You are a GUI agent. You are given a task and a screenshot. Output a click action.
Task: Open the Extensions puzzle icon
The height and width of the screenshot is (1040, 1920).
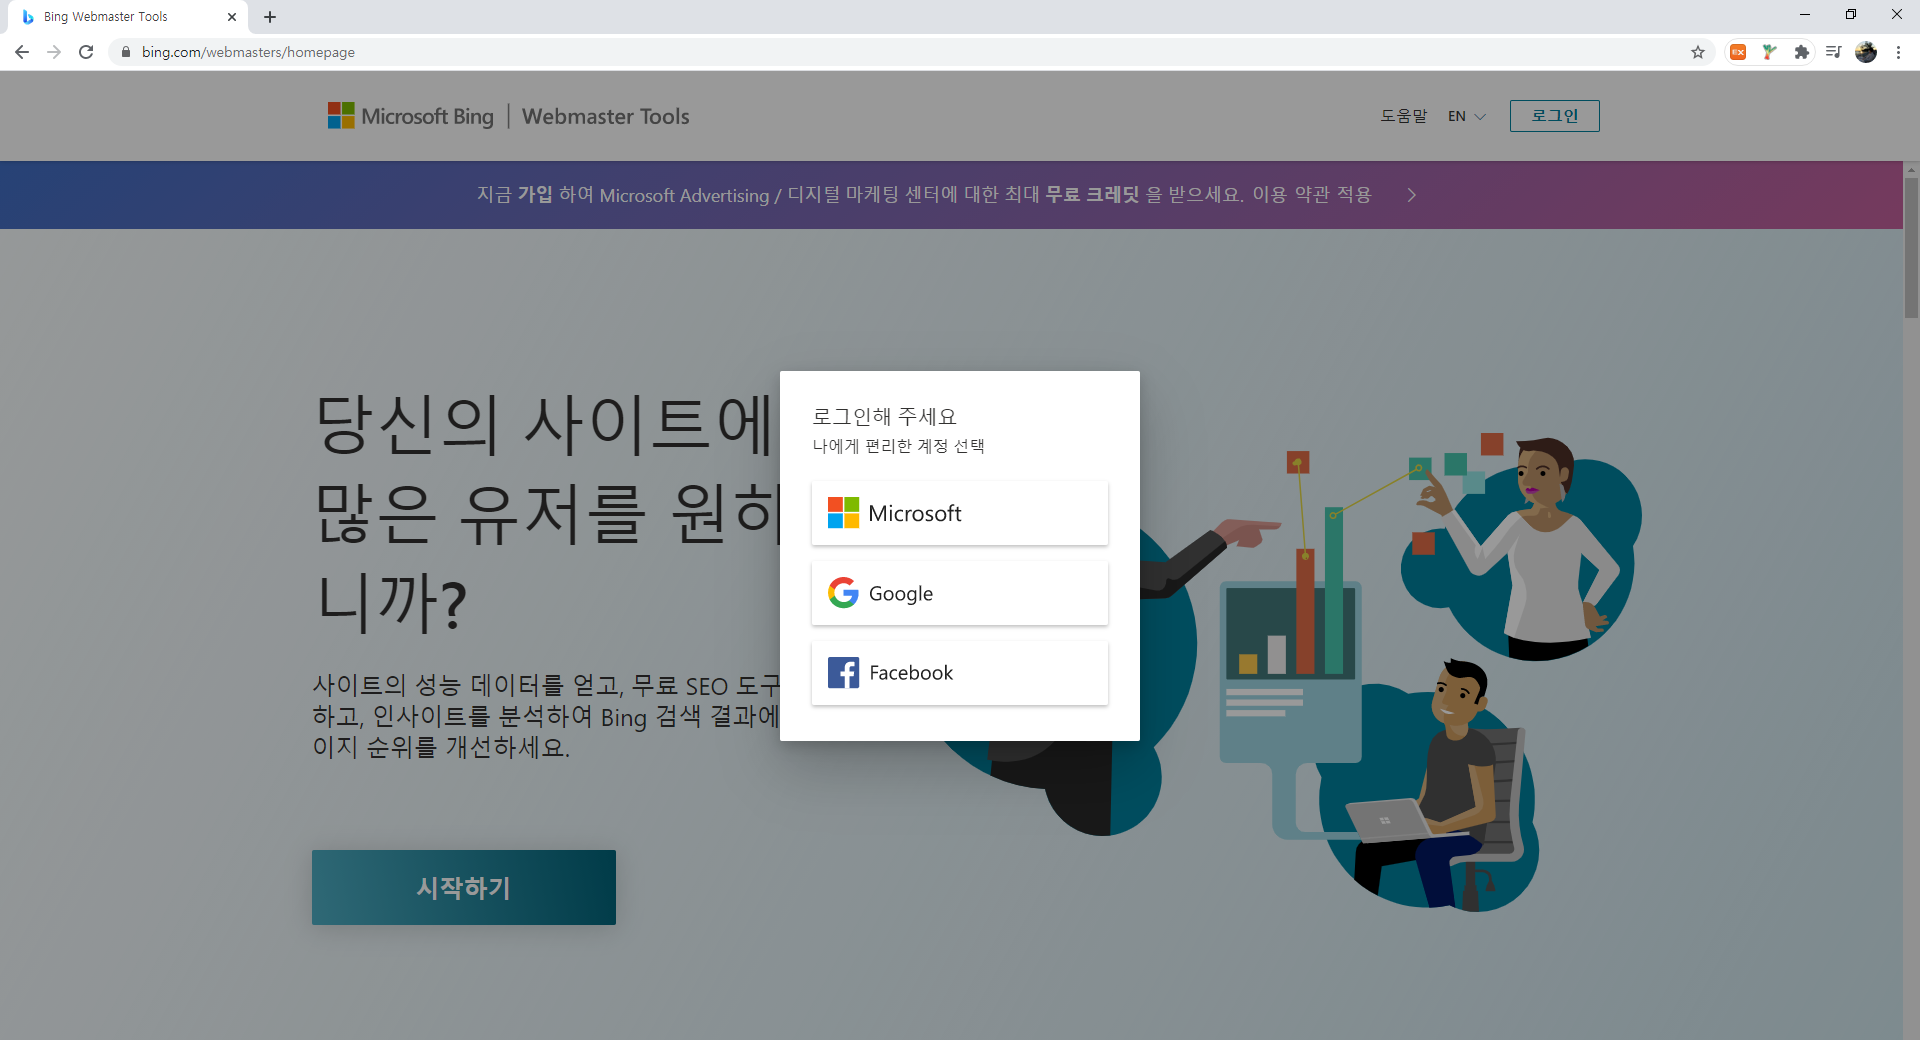tap(1802, 52)
